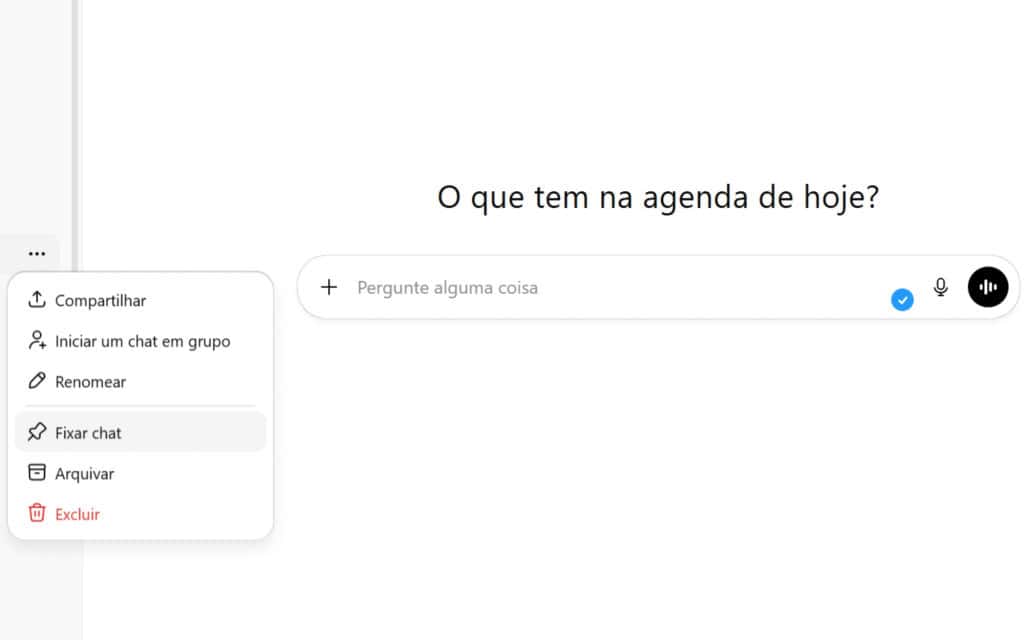Select Excluir to delete the chat
Image resolution: width=1024 pixels, height=640 pixels.
point(77,513)
